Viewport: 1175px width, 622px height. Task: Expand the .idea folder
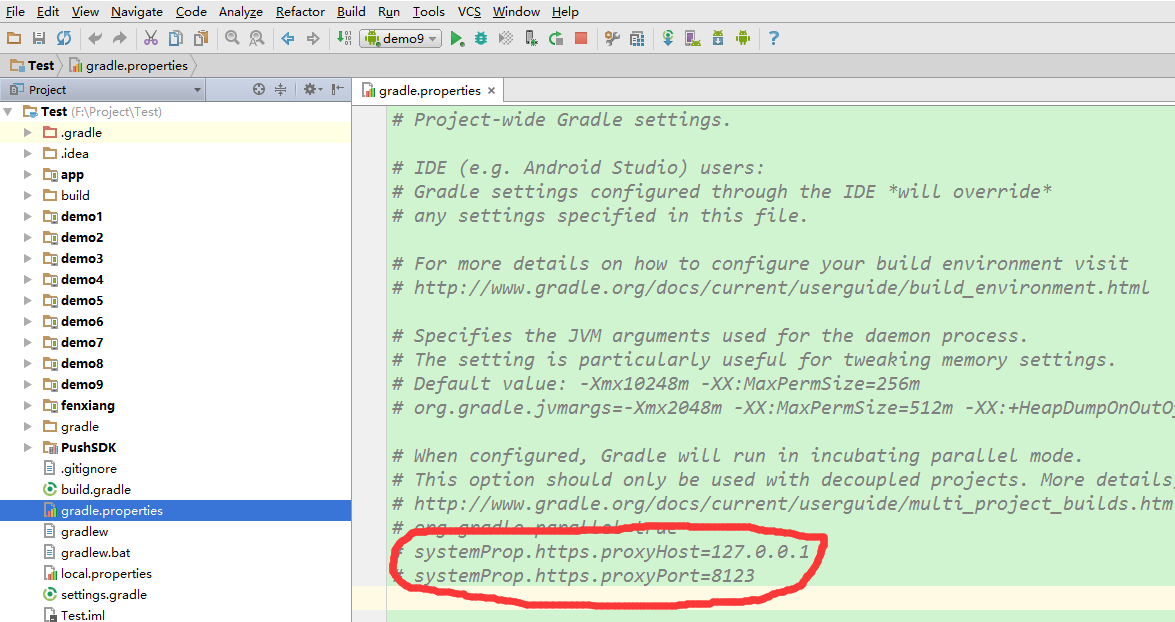[x=28, y=154]
